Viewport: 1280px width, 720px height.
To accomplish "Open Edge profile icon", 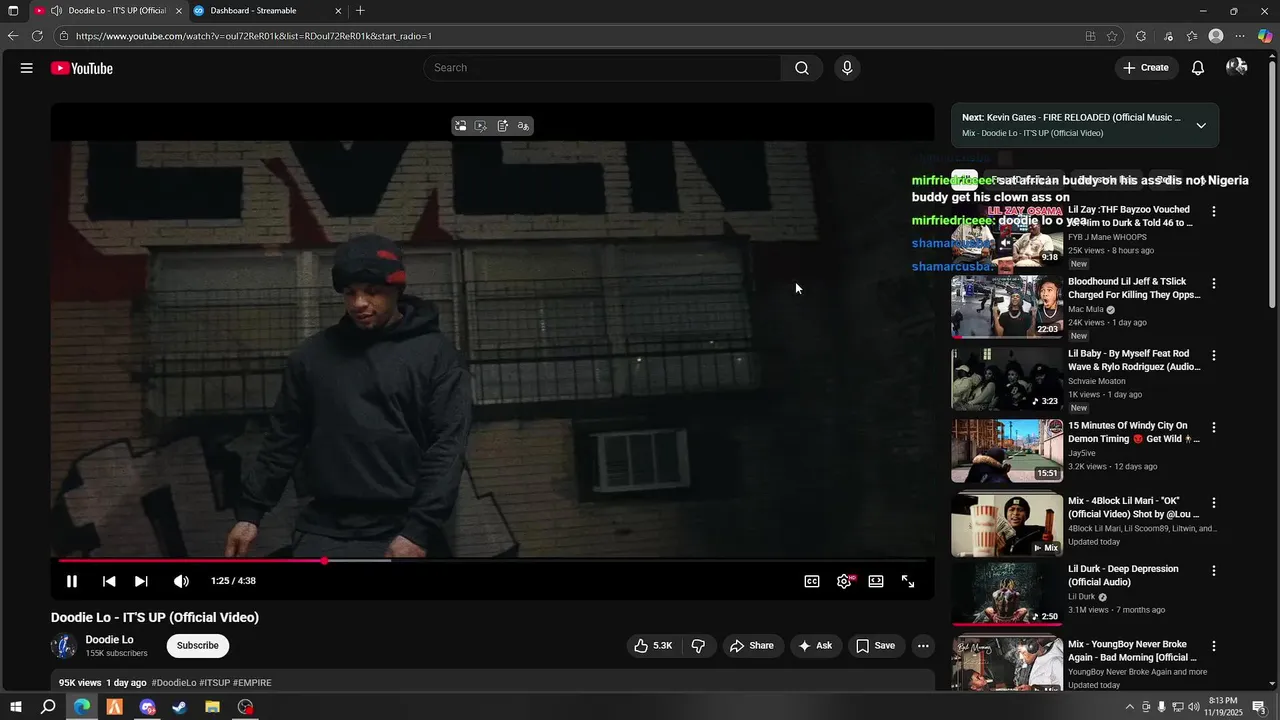I will tap(1216, 36).
